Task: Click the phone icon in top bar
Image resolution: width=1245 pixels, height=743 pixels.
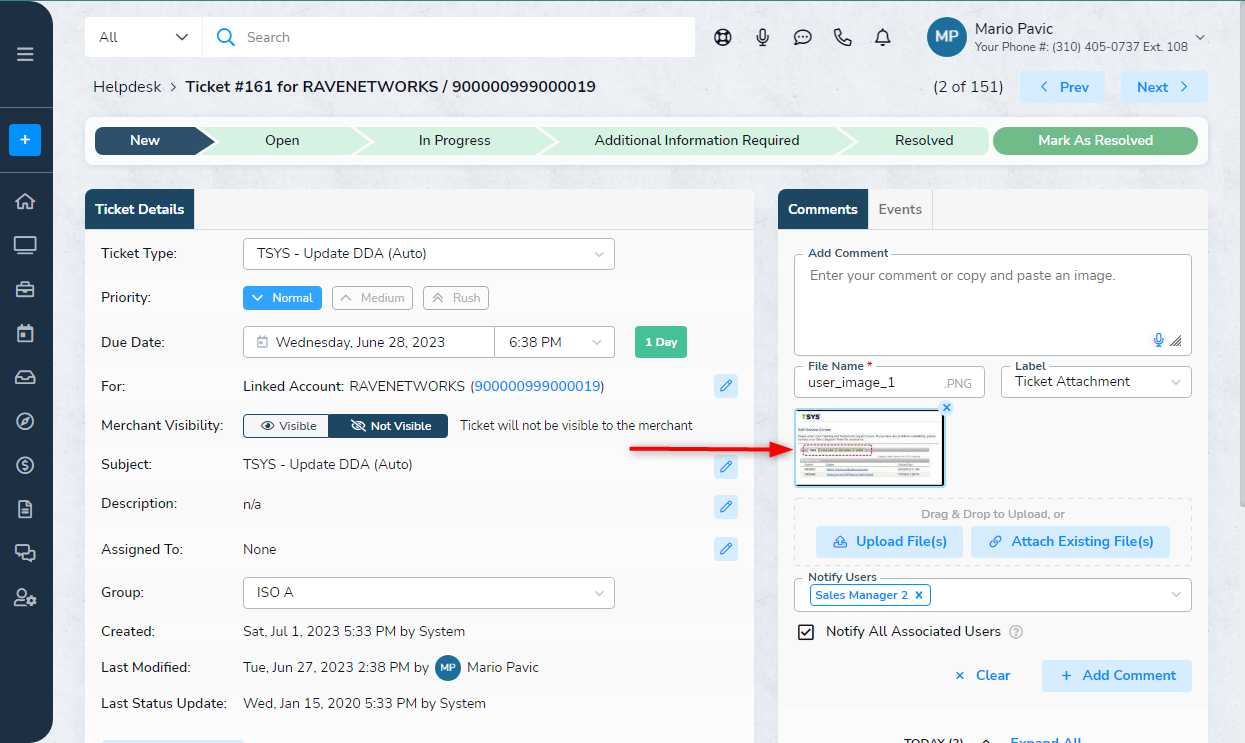Action: pyautogui.click(x=843, y=37)
